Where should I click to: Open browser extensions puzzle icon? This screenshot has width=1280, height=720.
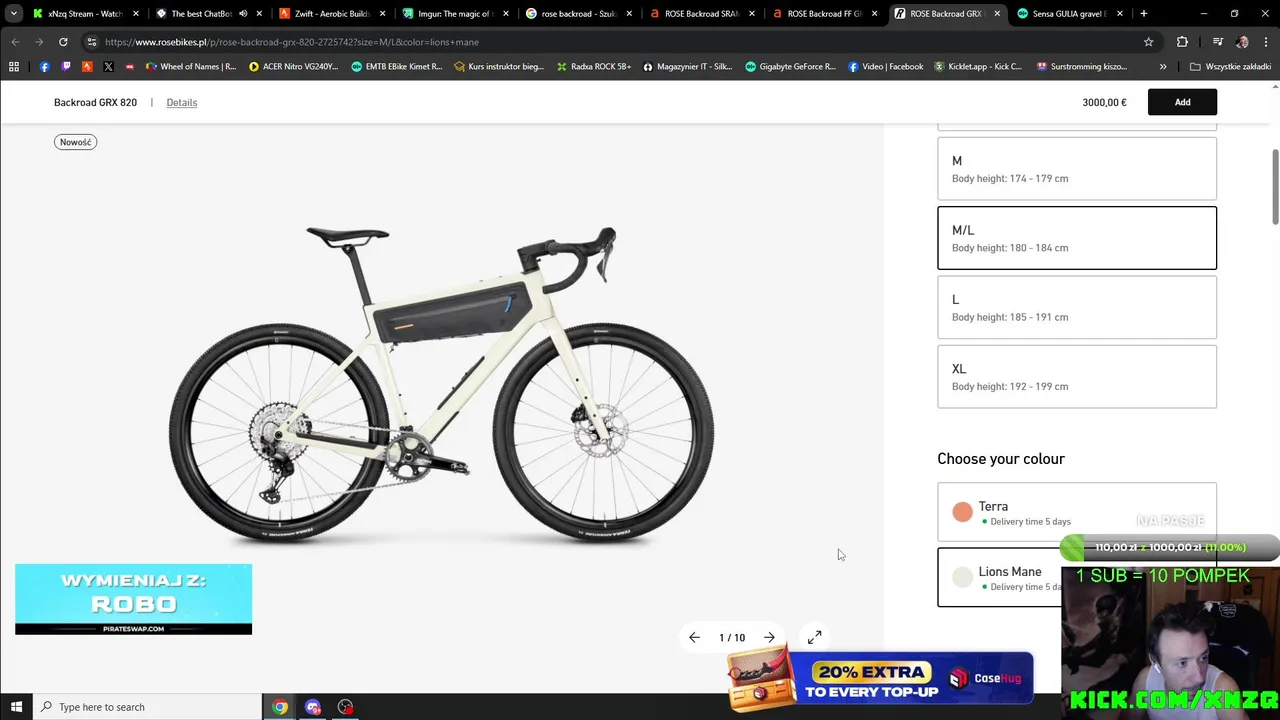coord(1182,42)
